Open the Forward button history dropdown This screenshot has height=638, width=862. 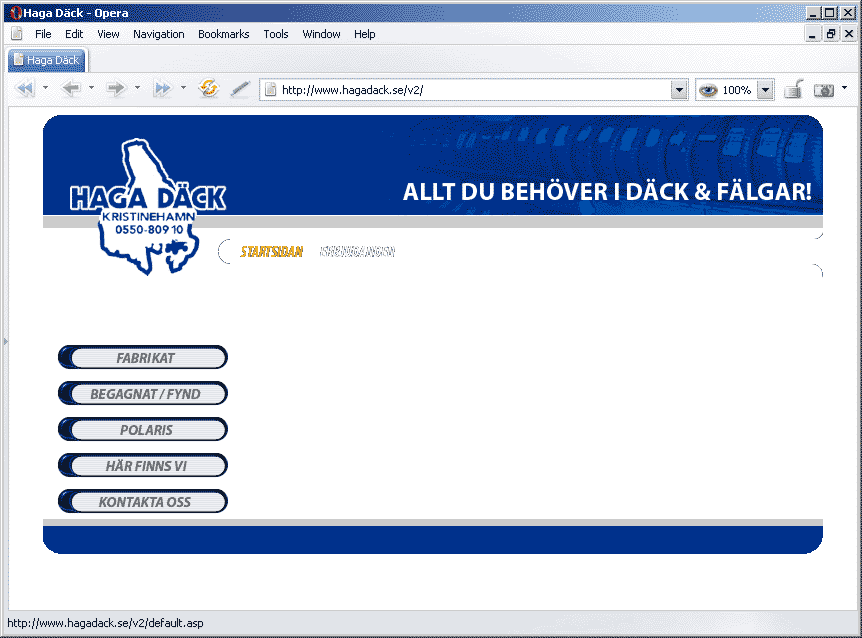[x=137, y=87]
